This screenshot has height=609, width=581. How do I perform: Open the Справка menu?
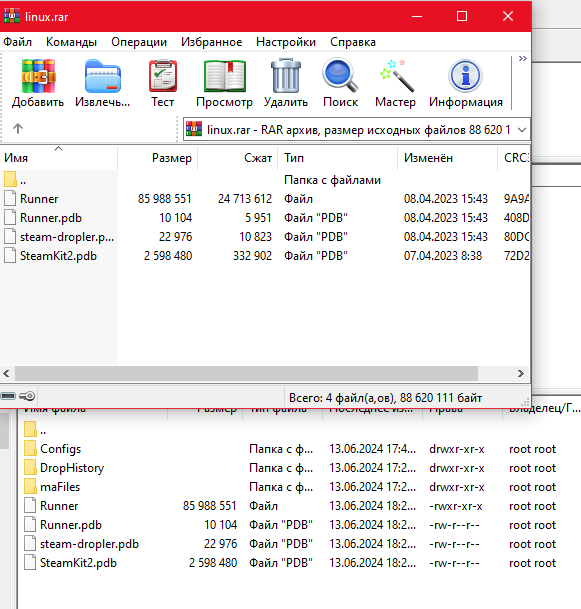pyautogui.click(x=353, y=42)
